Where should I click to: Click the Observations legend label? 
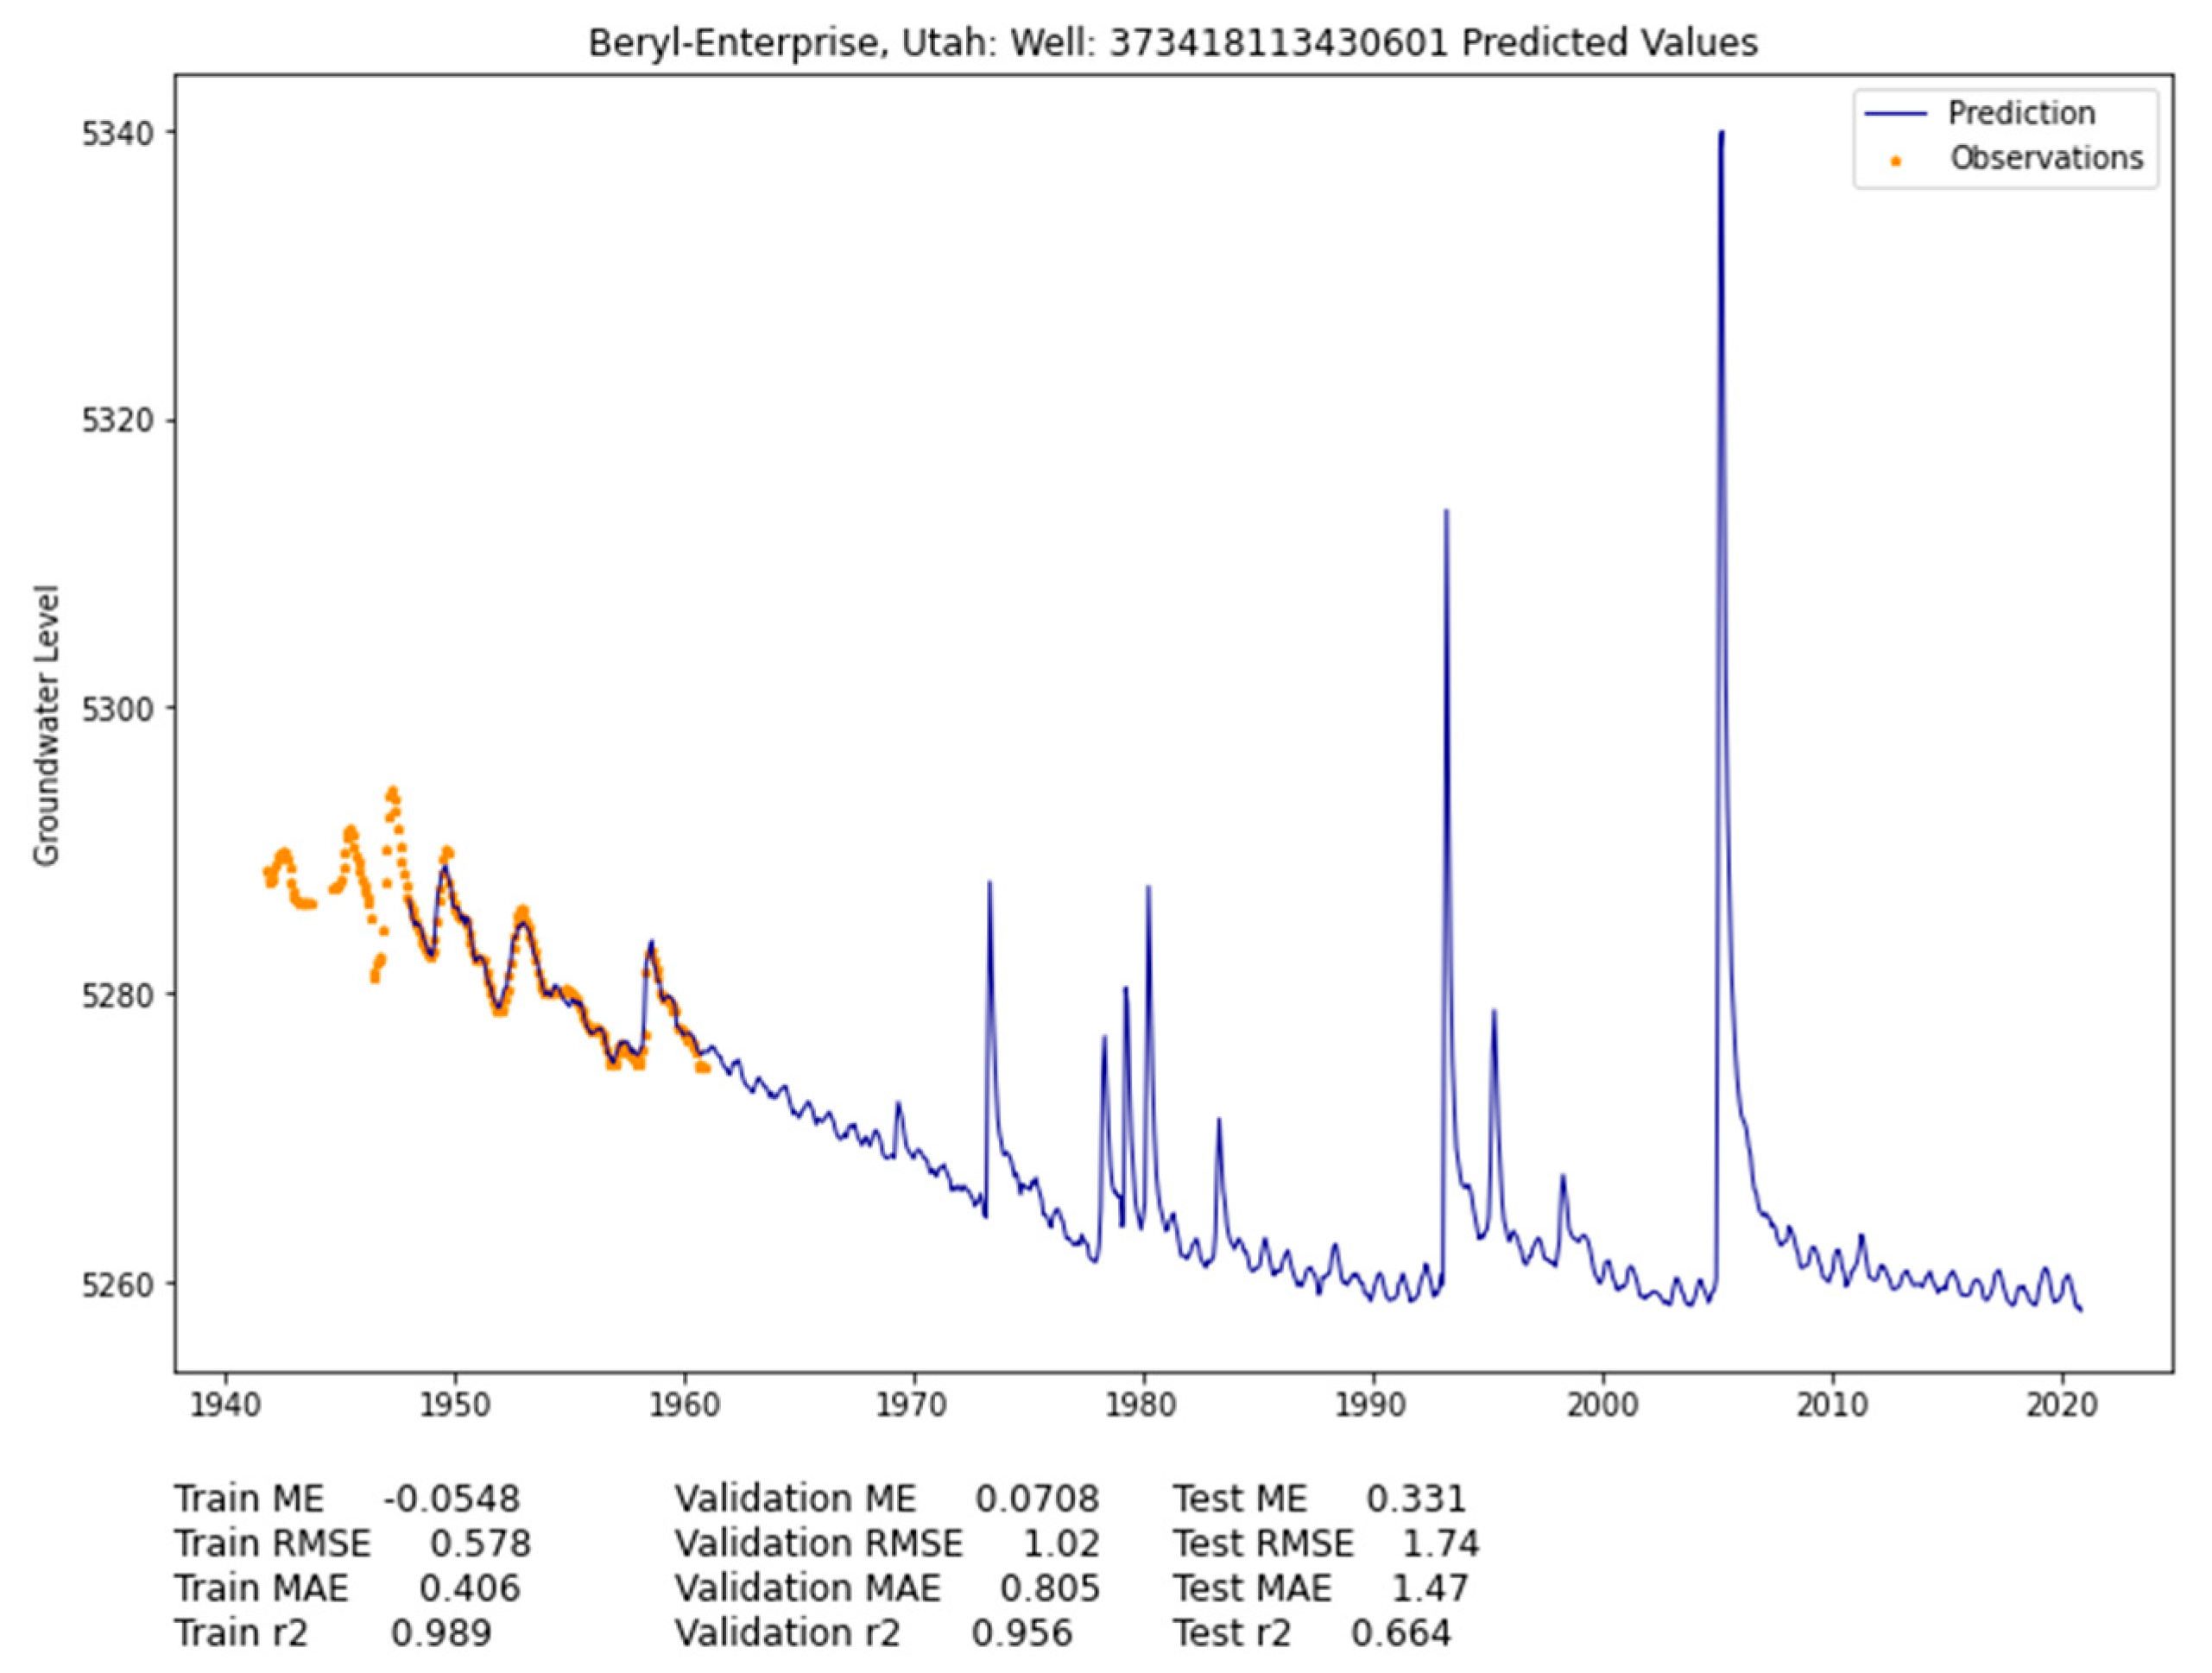tap(2046, 158)
